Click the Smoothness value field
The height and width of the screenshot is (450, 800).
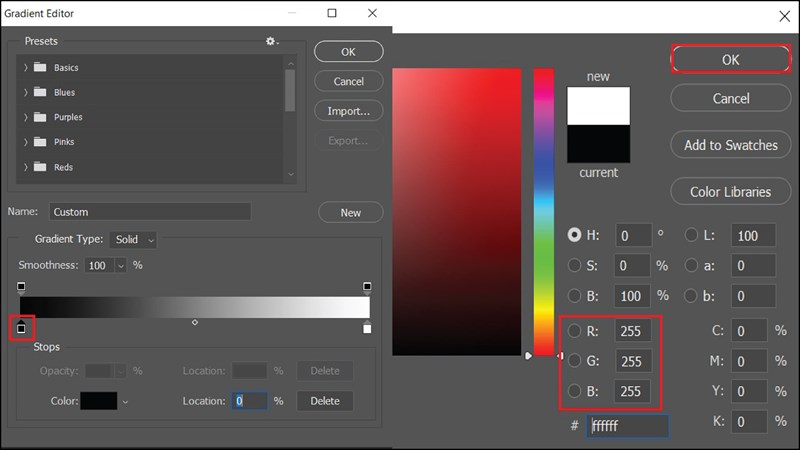point(99,265)
